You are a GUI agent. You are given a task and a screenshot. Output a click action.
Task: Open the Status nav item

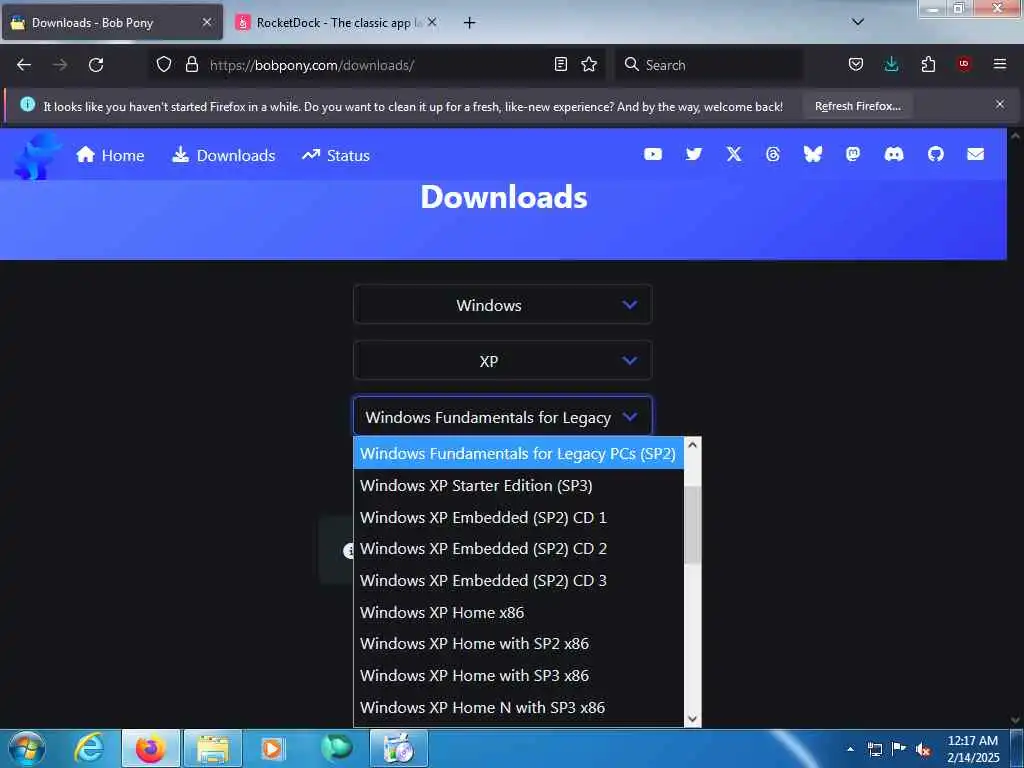point(336,155)
